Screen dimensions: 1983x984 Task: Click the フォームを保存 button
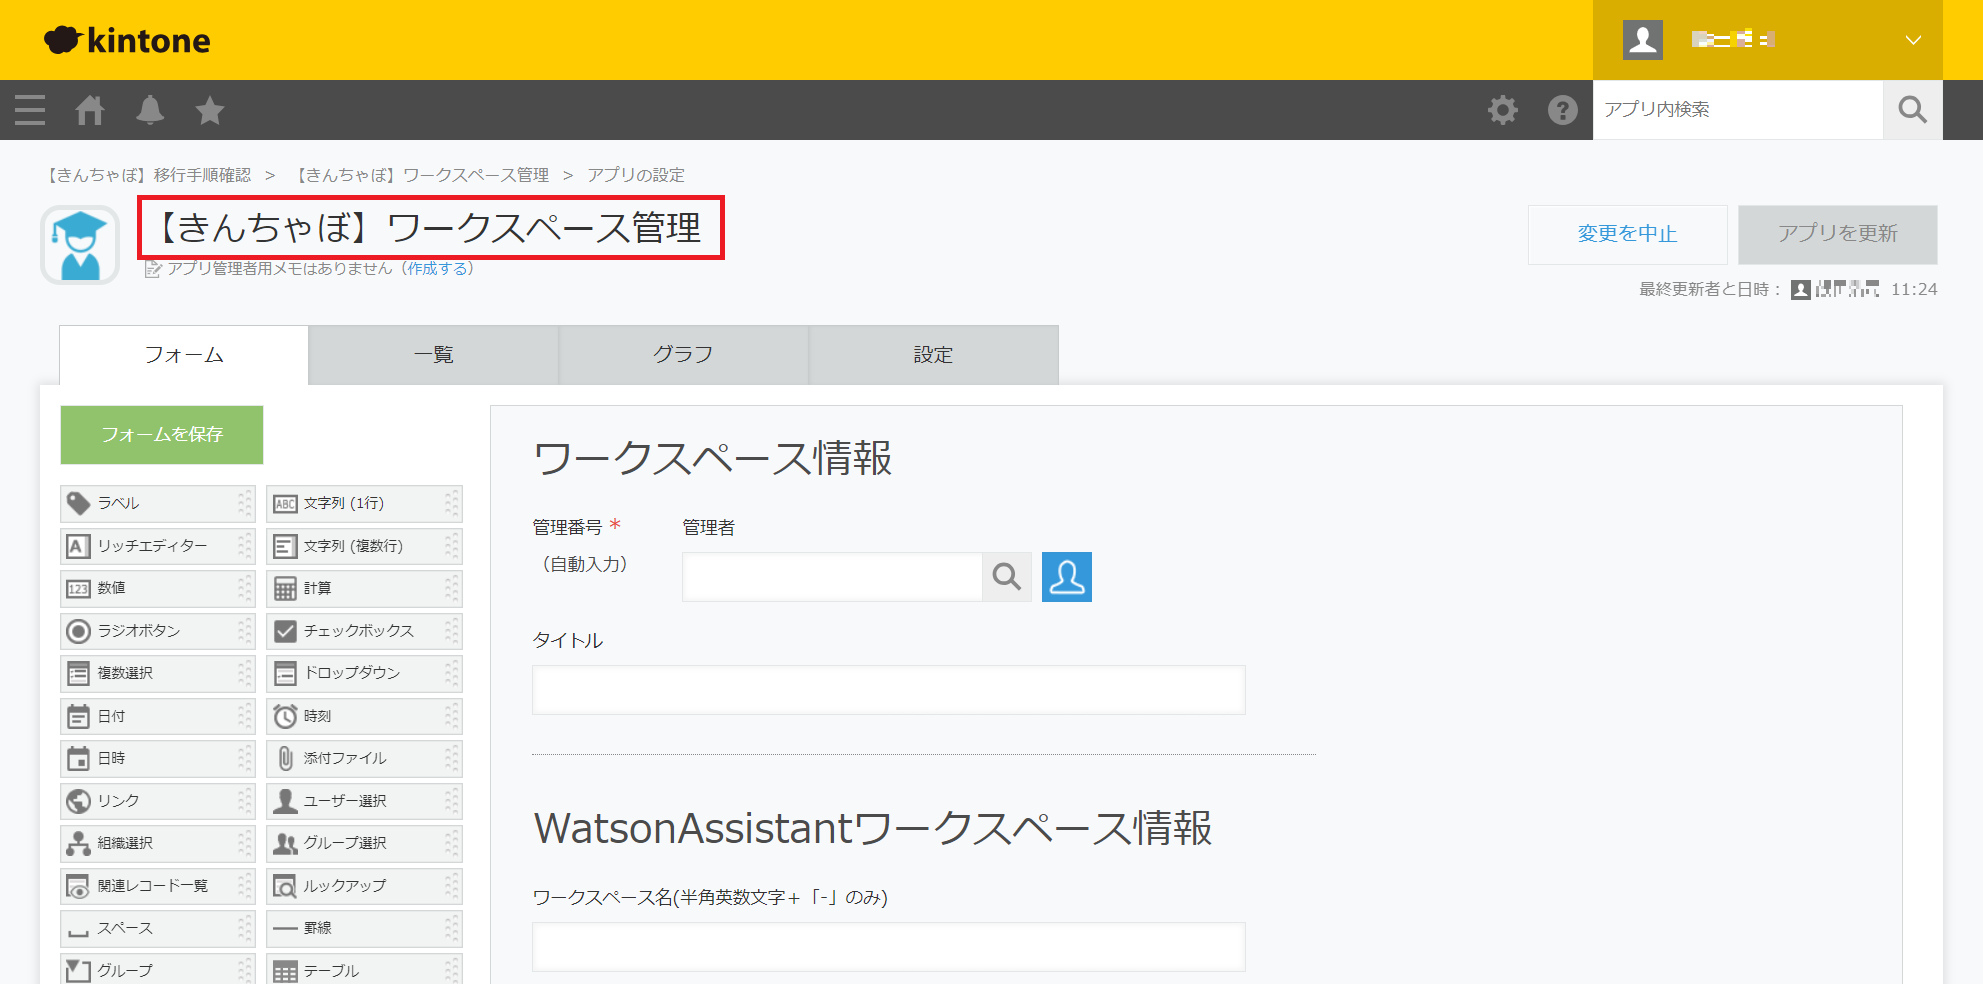[162, 435]
